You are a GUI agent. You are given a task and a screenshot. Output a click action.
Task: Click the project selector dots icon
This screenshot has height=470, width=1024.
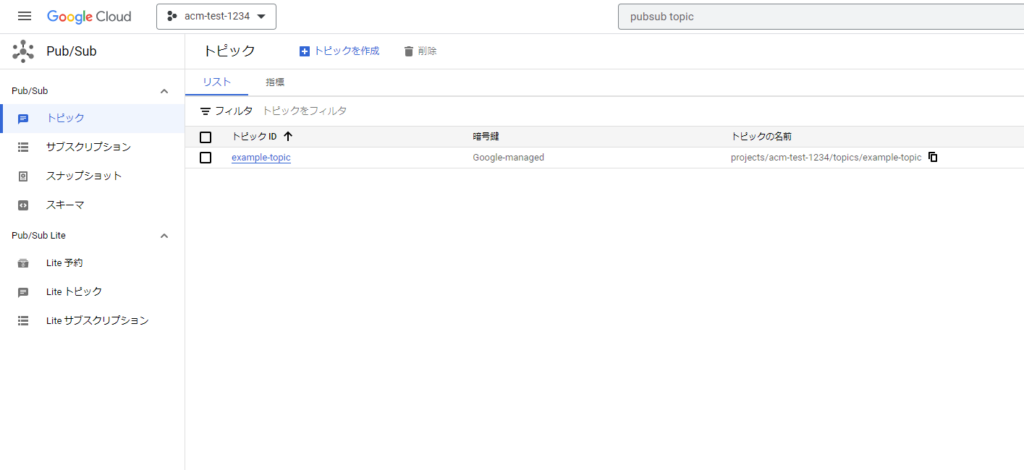(172, 16)
